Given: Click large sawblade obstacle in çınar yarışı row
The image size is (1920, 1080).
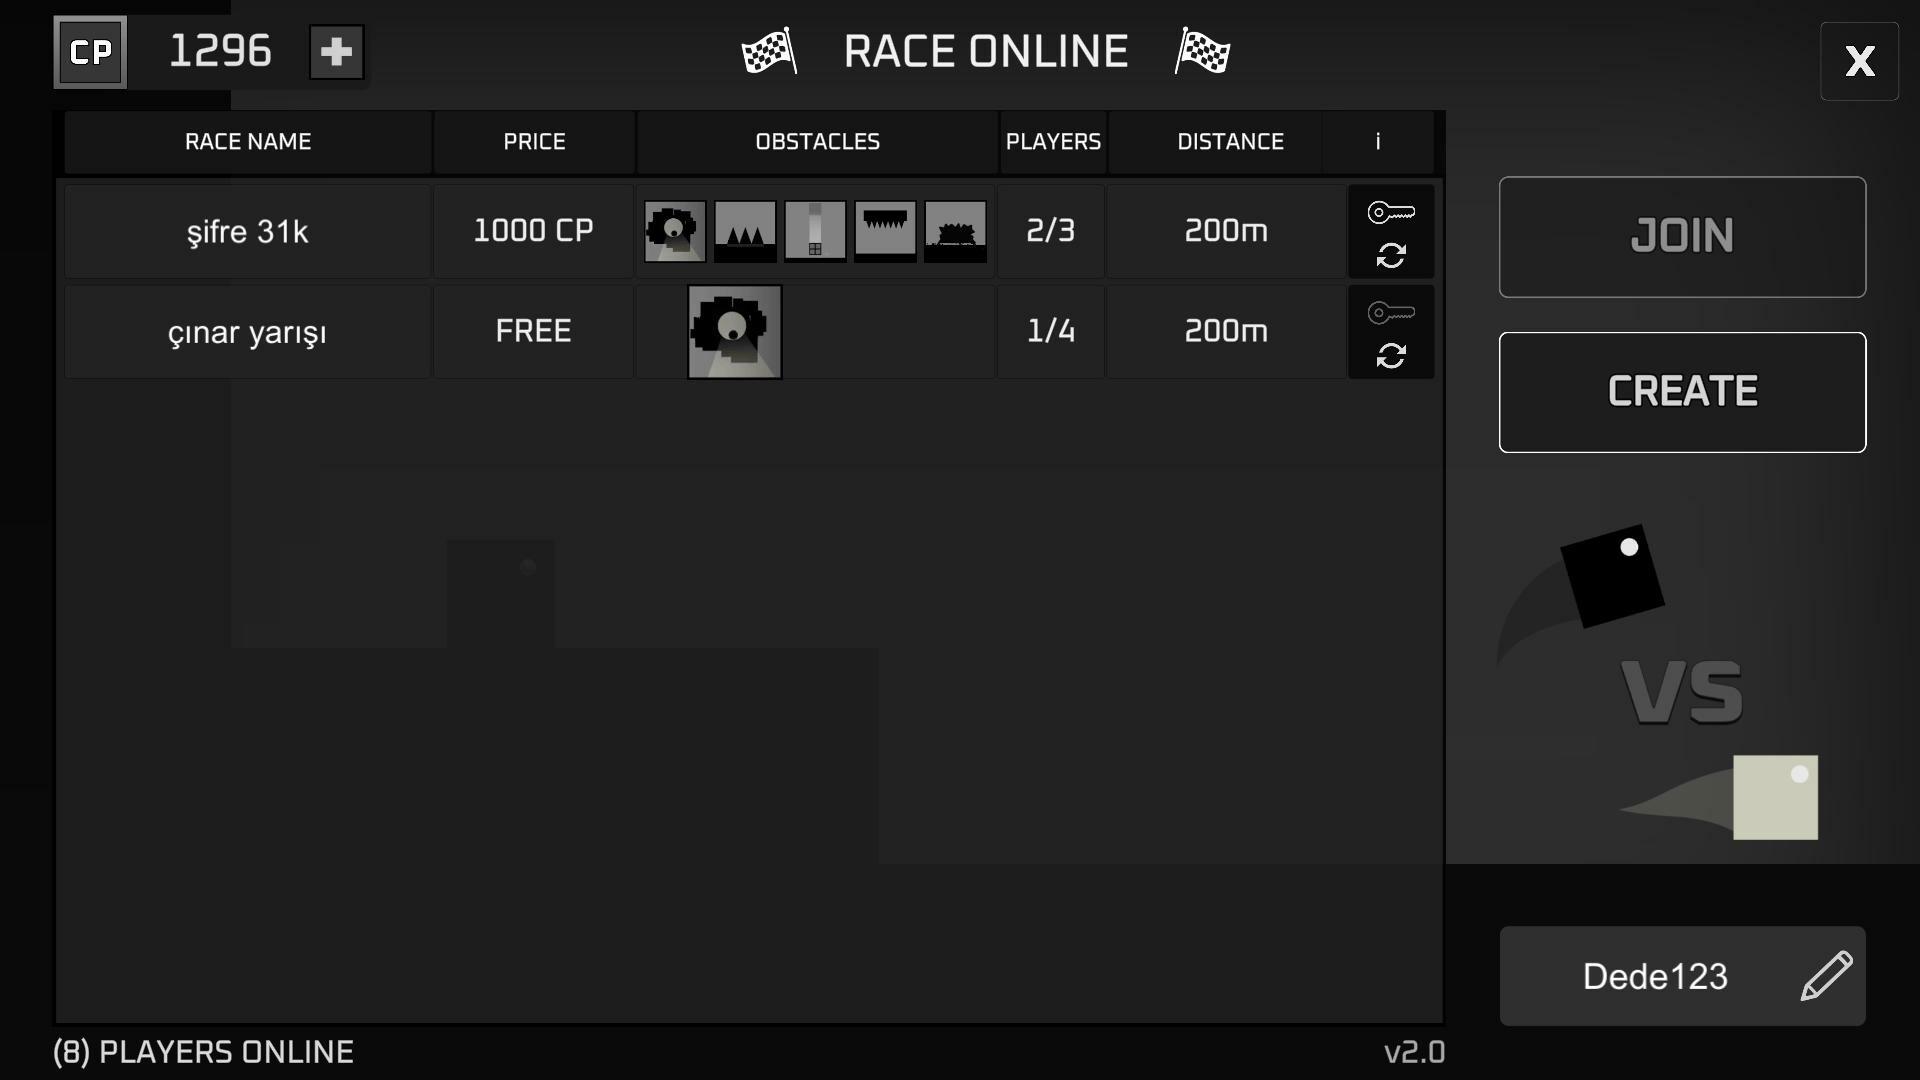Looking at the screenshot, I should click(735, 332).
